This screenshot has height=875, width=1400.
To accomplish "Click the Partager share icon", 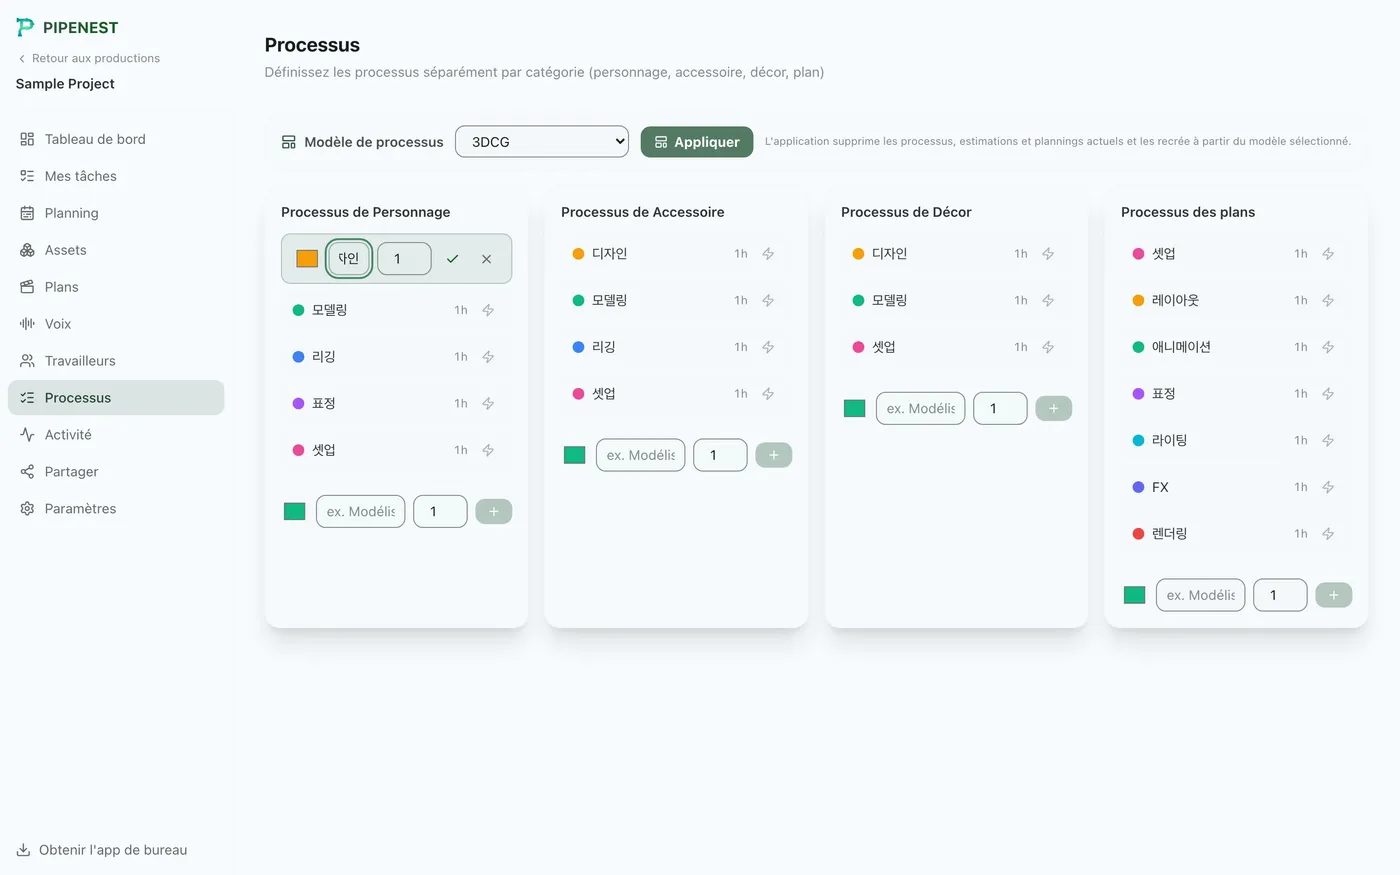I will pyautogui.click(x=27, y=472).
